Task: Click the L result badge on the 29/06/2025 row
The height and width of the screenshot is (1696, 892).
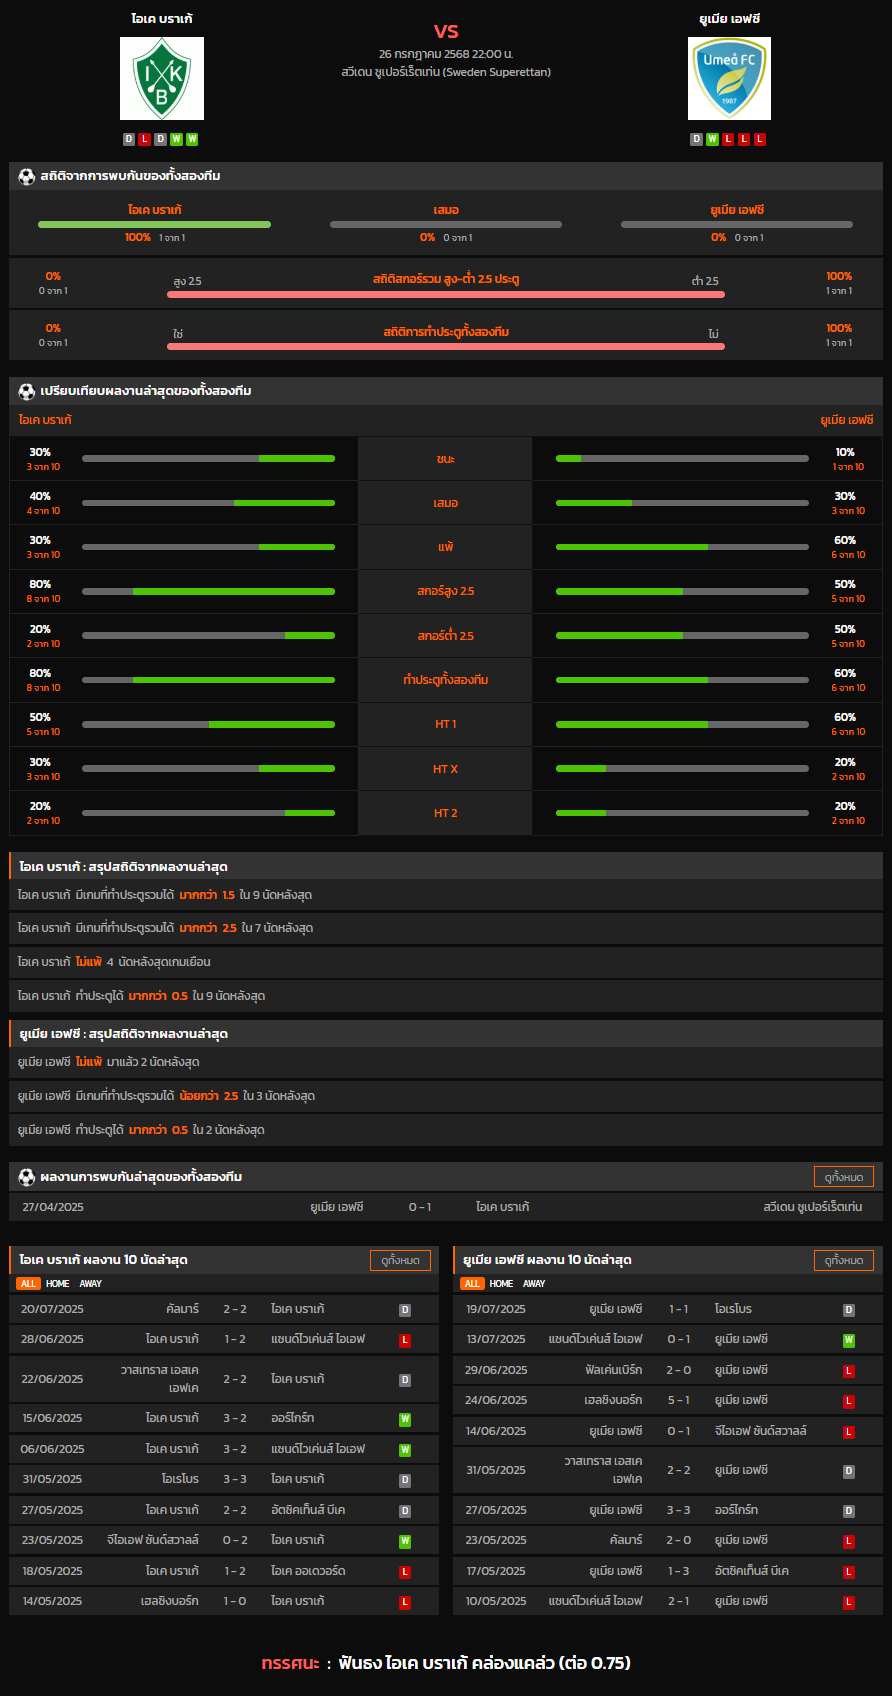Action: [x=849, y=1371]
